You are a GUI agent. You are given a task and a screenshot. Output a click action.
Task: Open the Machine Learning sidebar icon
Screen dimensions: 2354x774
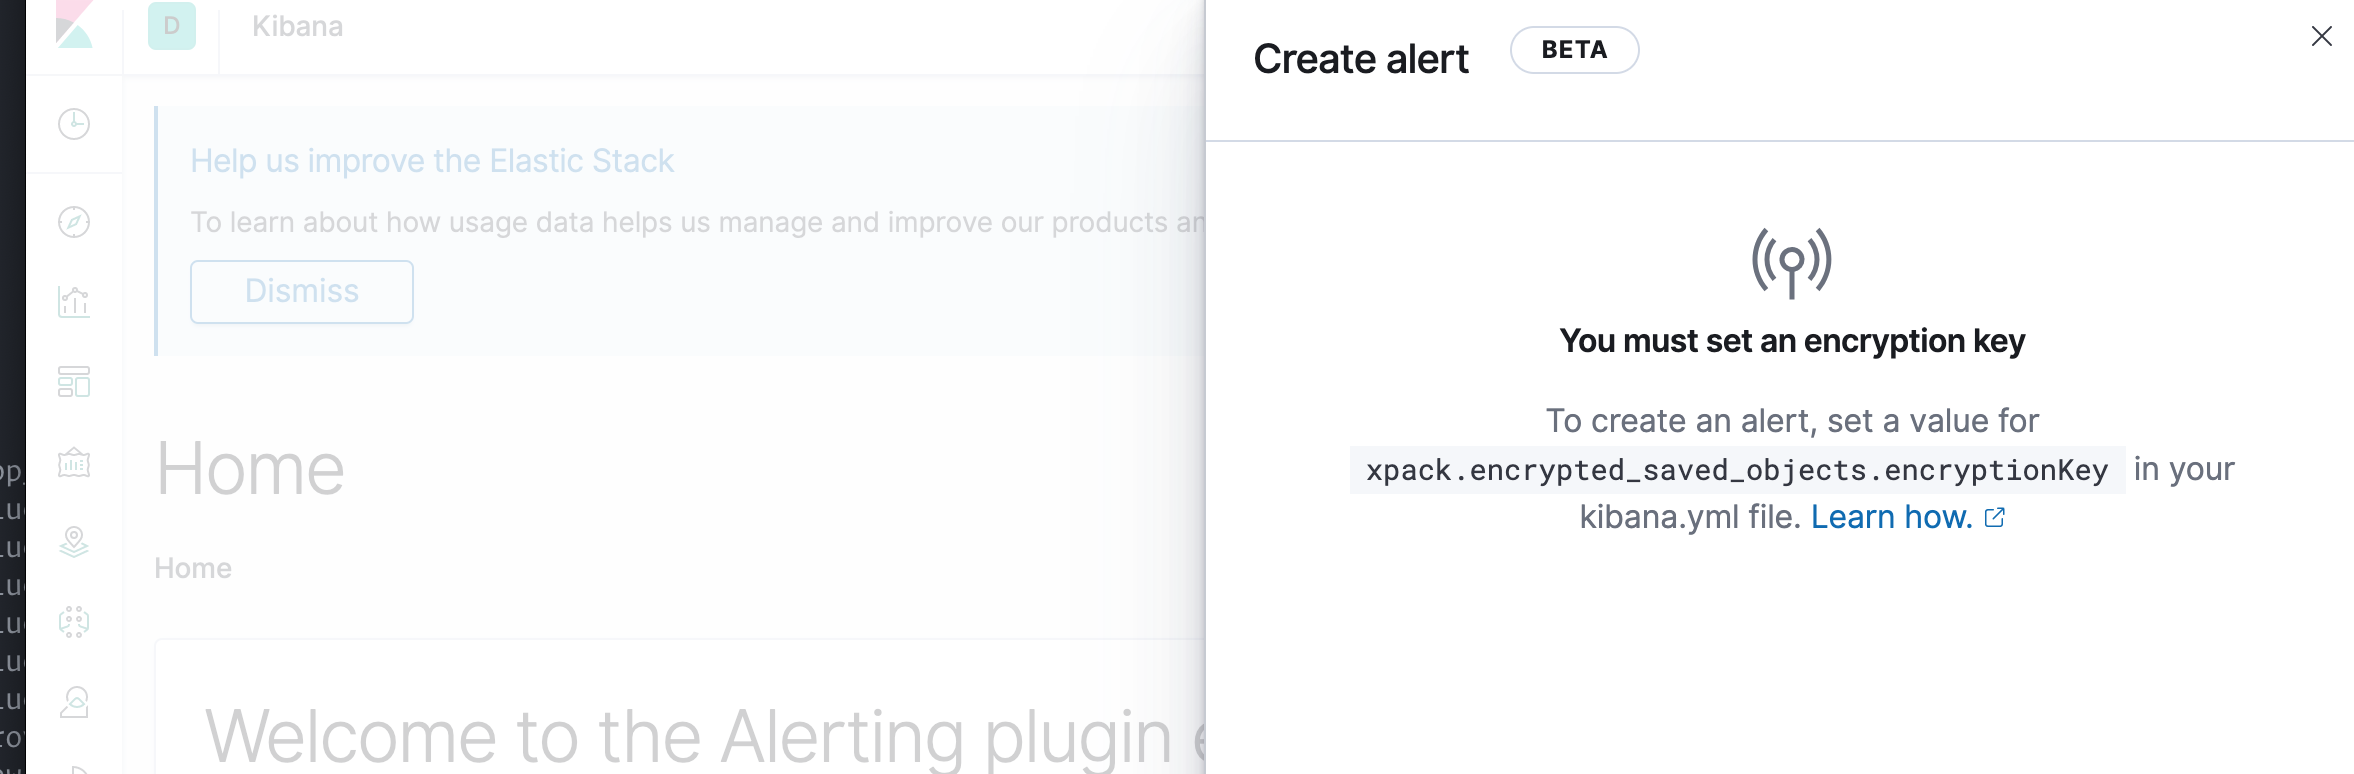point(75,622)
